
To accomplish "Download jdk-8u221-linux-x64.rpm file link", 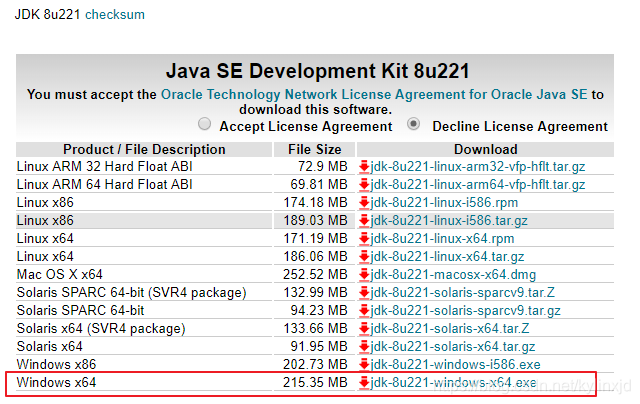I will click(442, 239).
